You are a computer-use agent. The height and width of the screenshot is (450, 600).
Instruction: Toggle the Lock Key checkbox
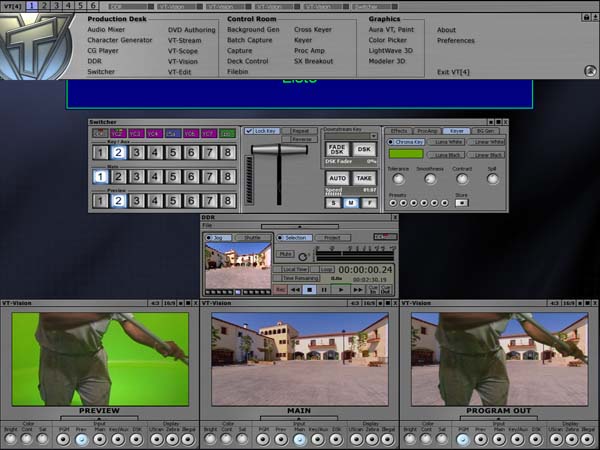tap(262, 131)
